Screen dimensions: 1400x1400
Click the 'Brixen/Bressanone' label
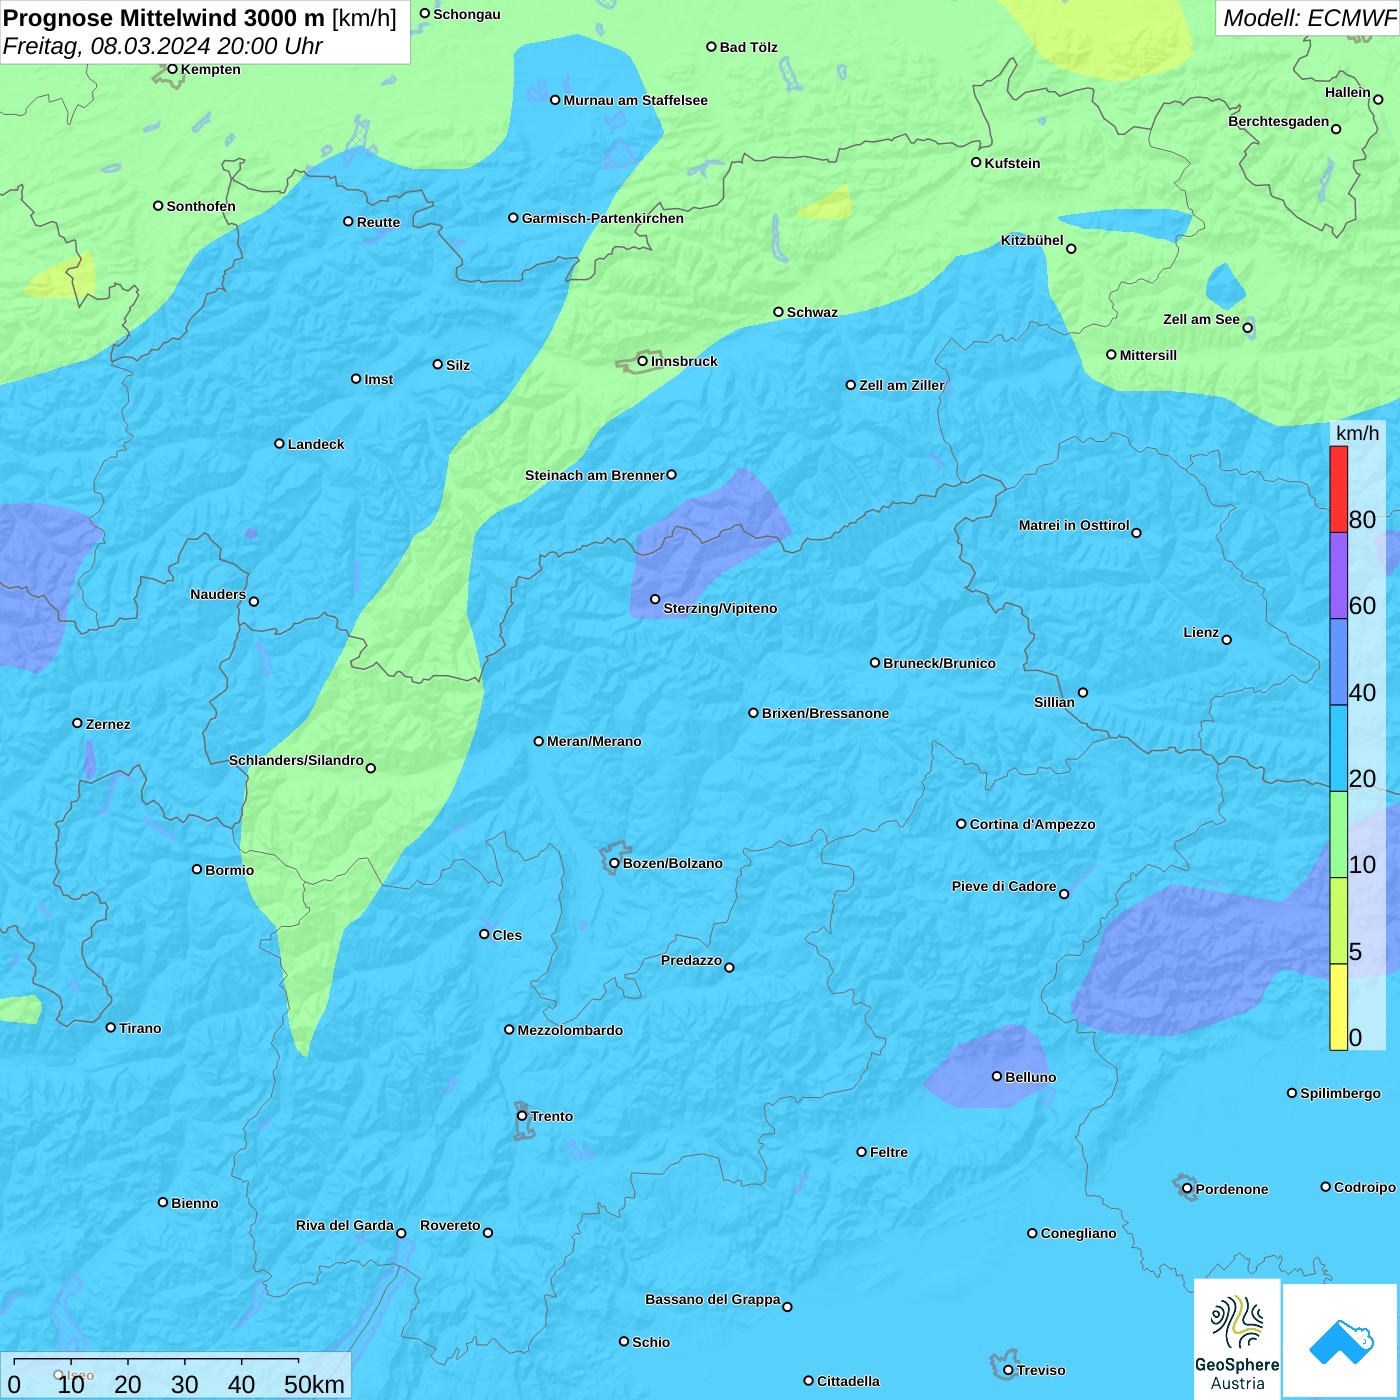pos(825,713)
